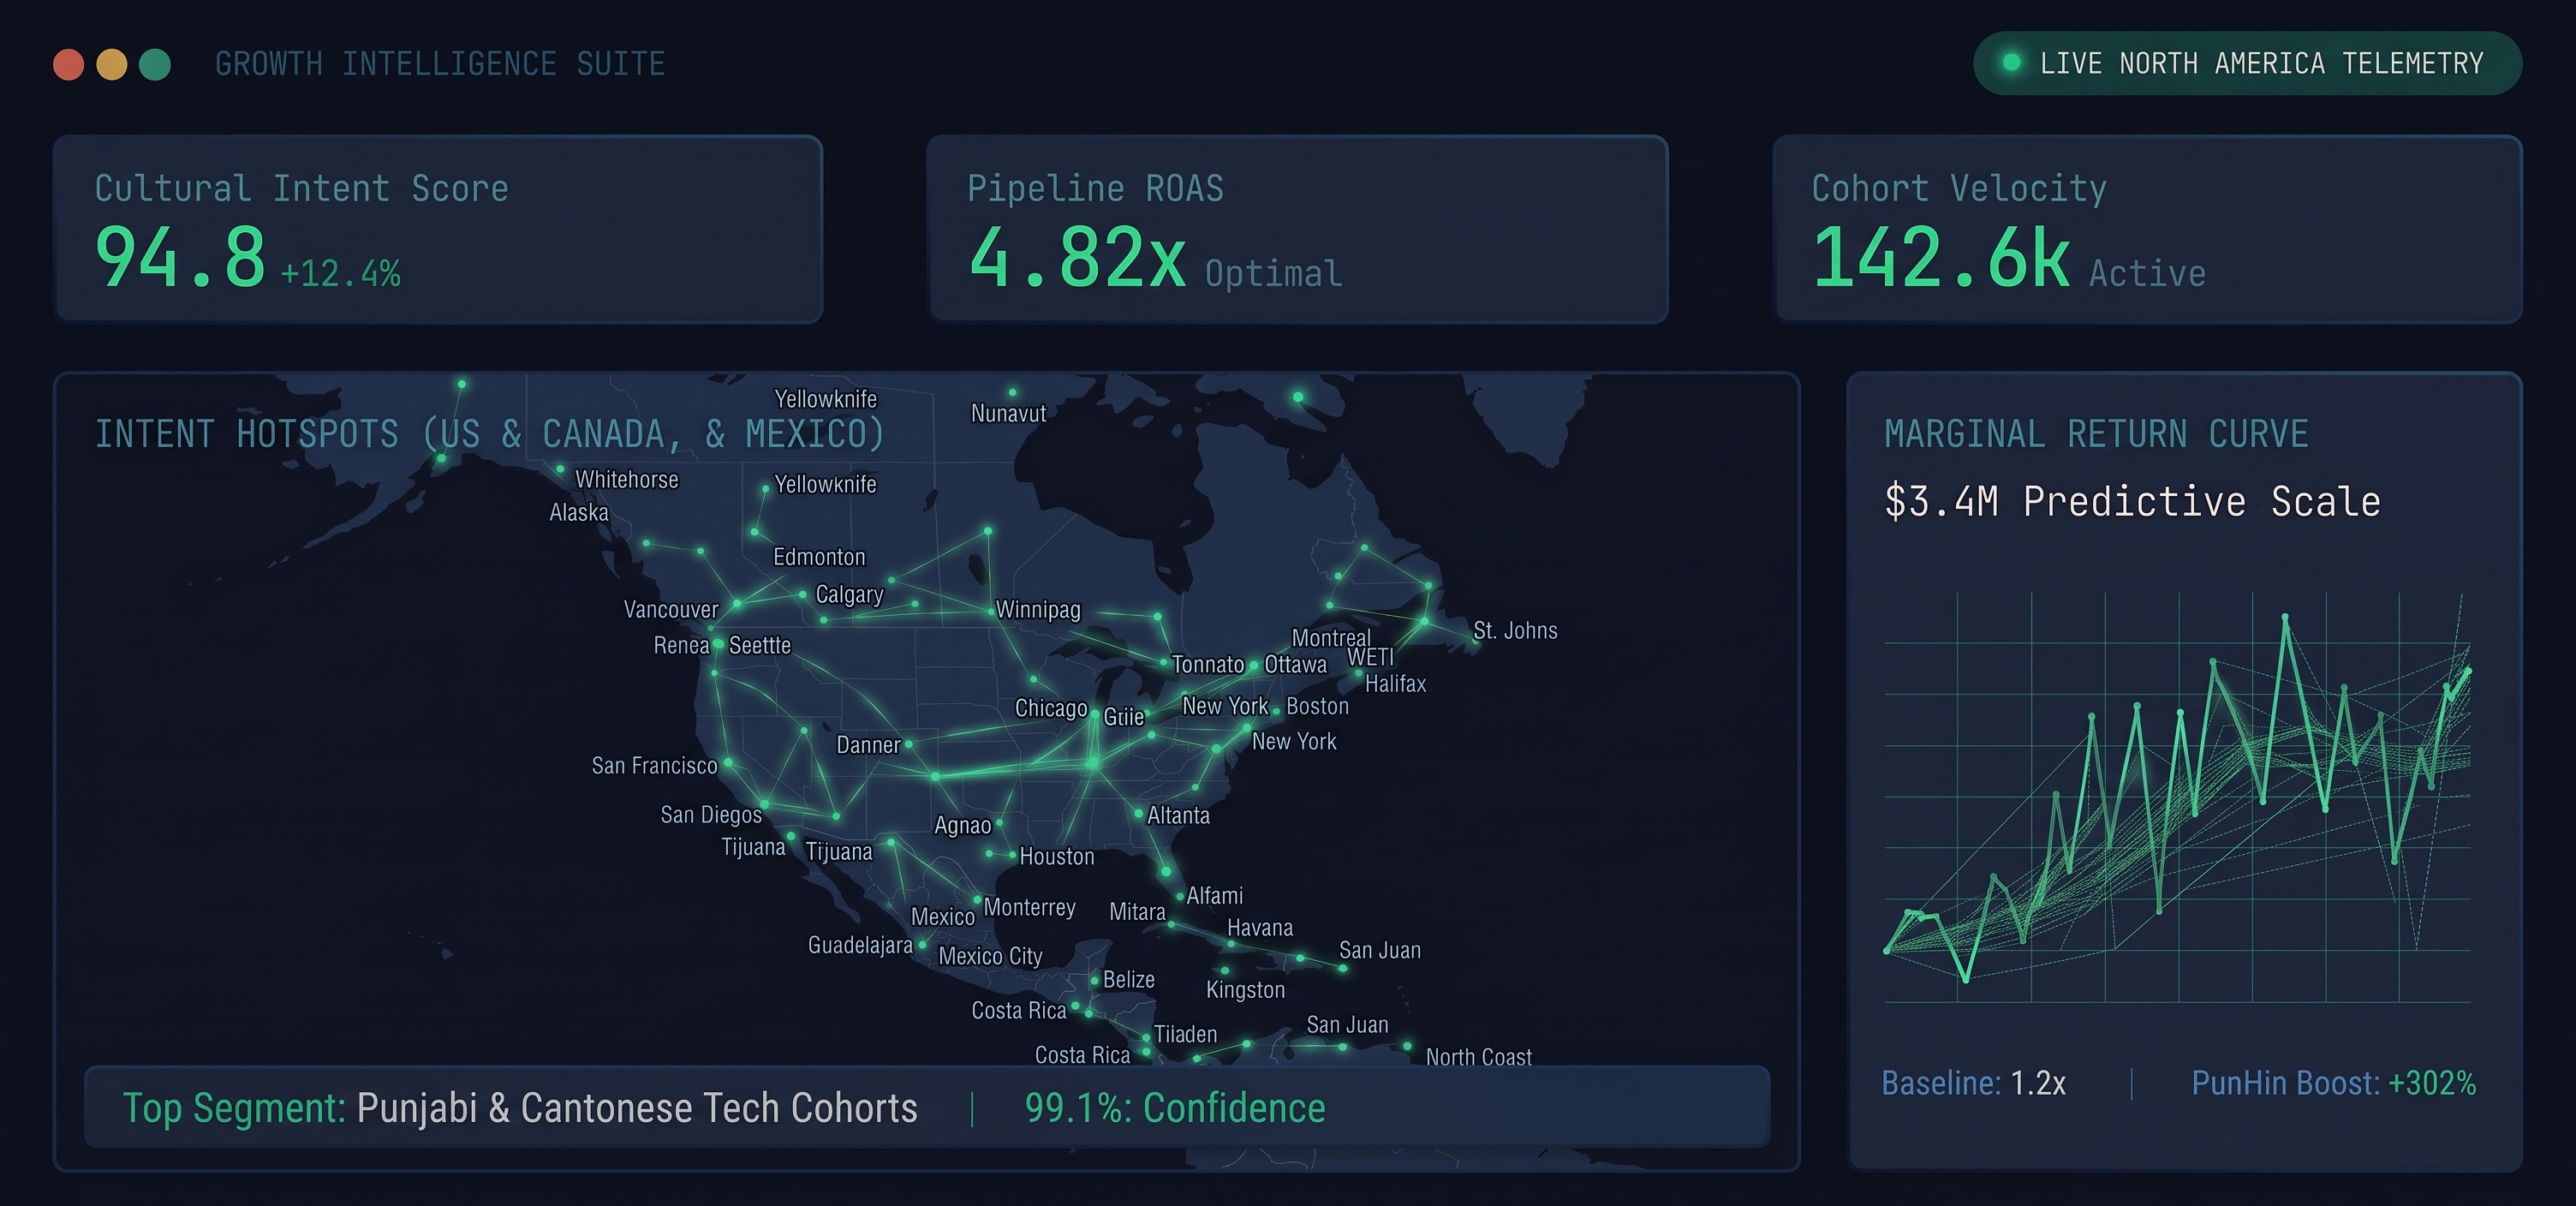Screen dimensions: 2576x1206
Task: Click the +12.4% change value
Action: tap(340, 273)
